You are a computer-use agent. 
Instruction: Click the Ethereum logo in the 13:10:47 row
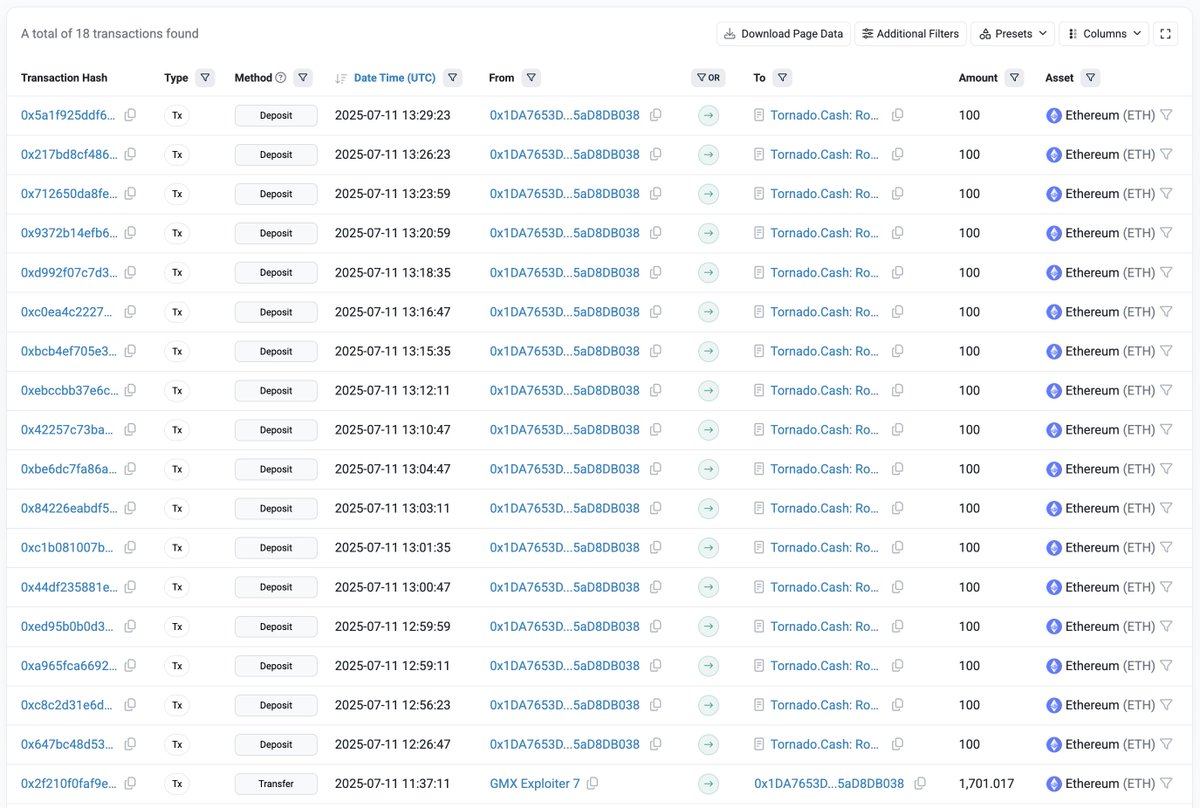click(1054, 430)
